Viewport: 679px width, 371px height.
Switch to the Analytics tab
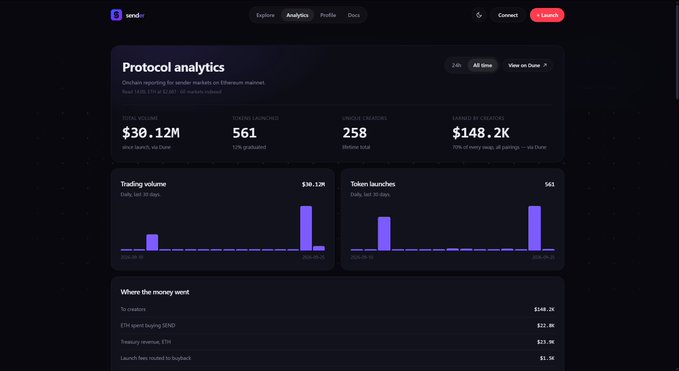click(x=297, y=15)
